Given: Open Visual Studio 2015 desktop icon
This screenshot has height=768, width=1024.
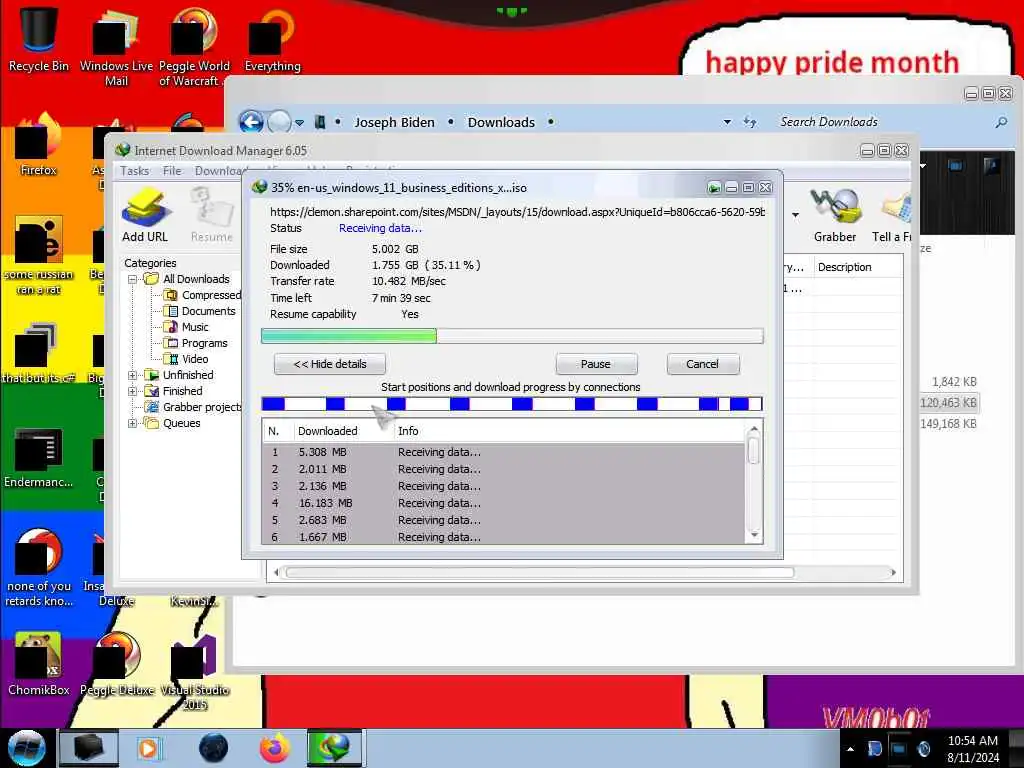Looking at the screenshot, I should tap(195, 671).
